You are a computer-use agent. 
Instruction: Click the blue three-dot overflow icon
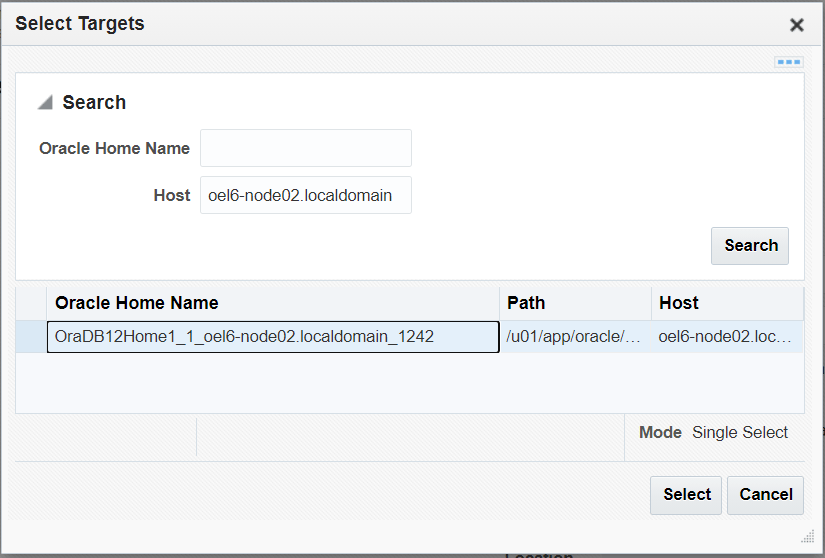click(789, 62)
